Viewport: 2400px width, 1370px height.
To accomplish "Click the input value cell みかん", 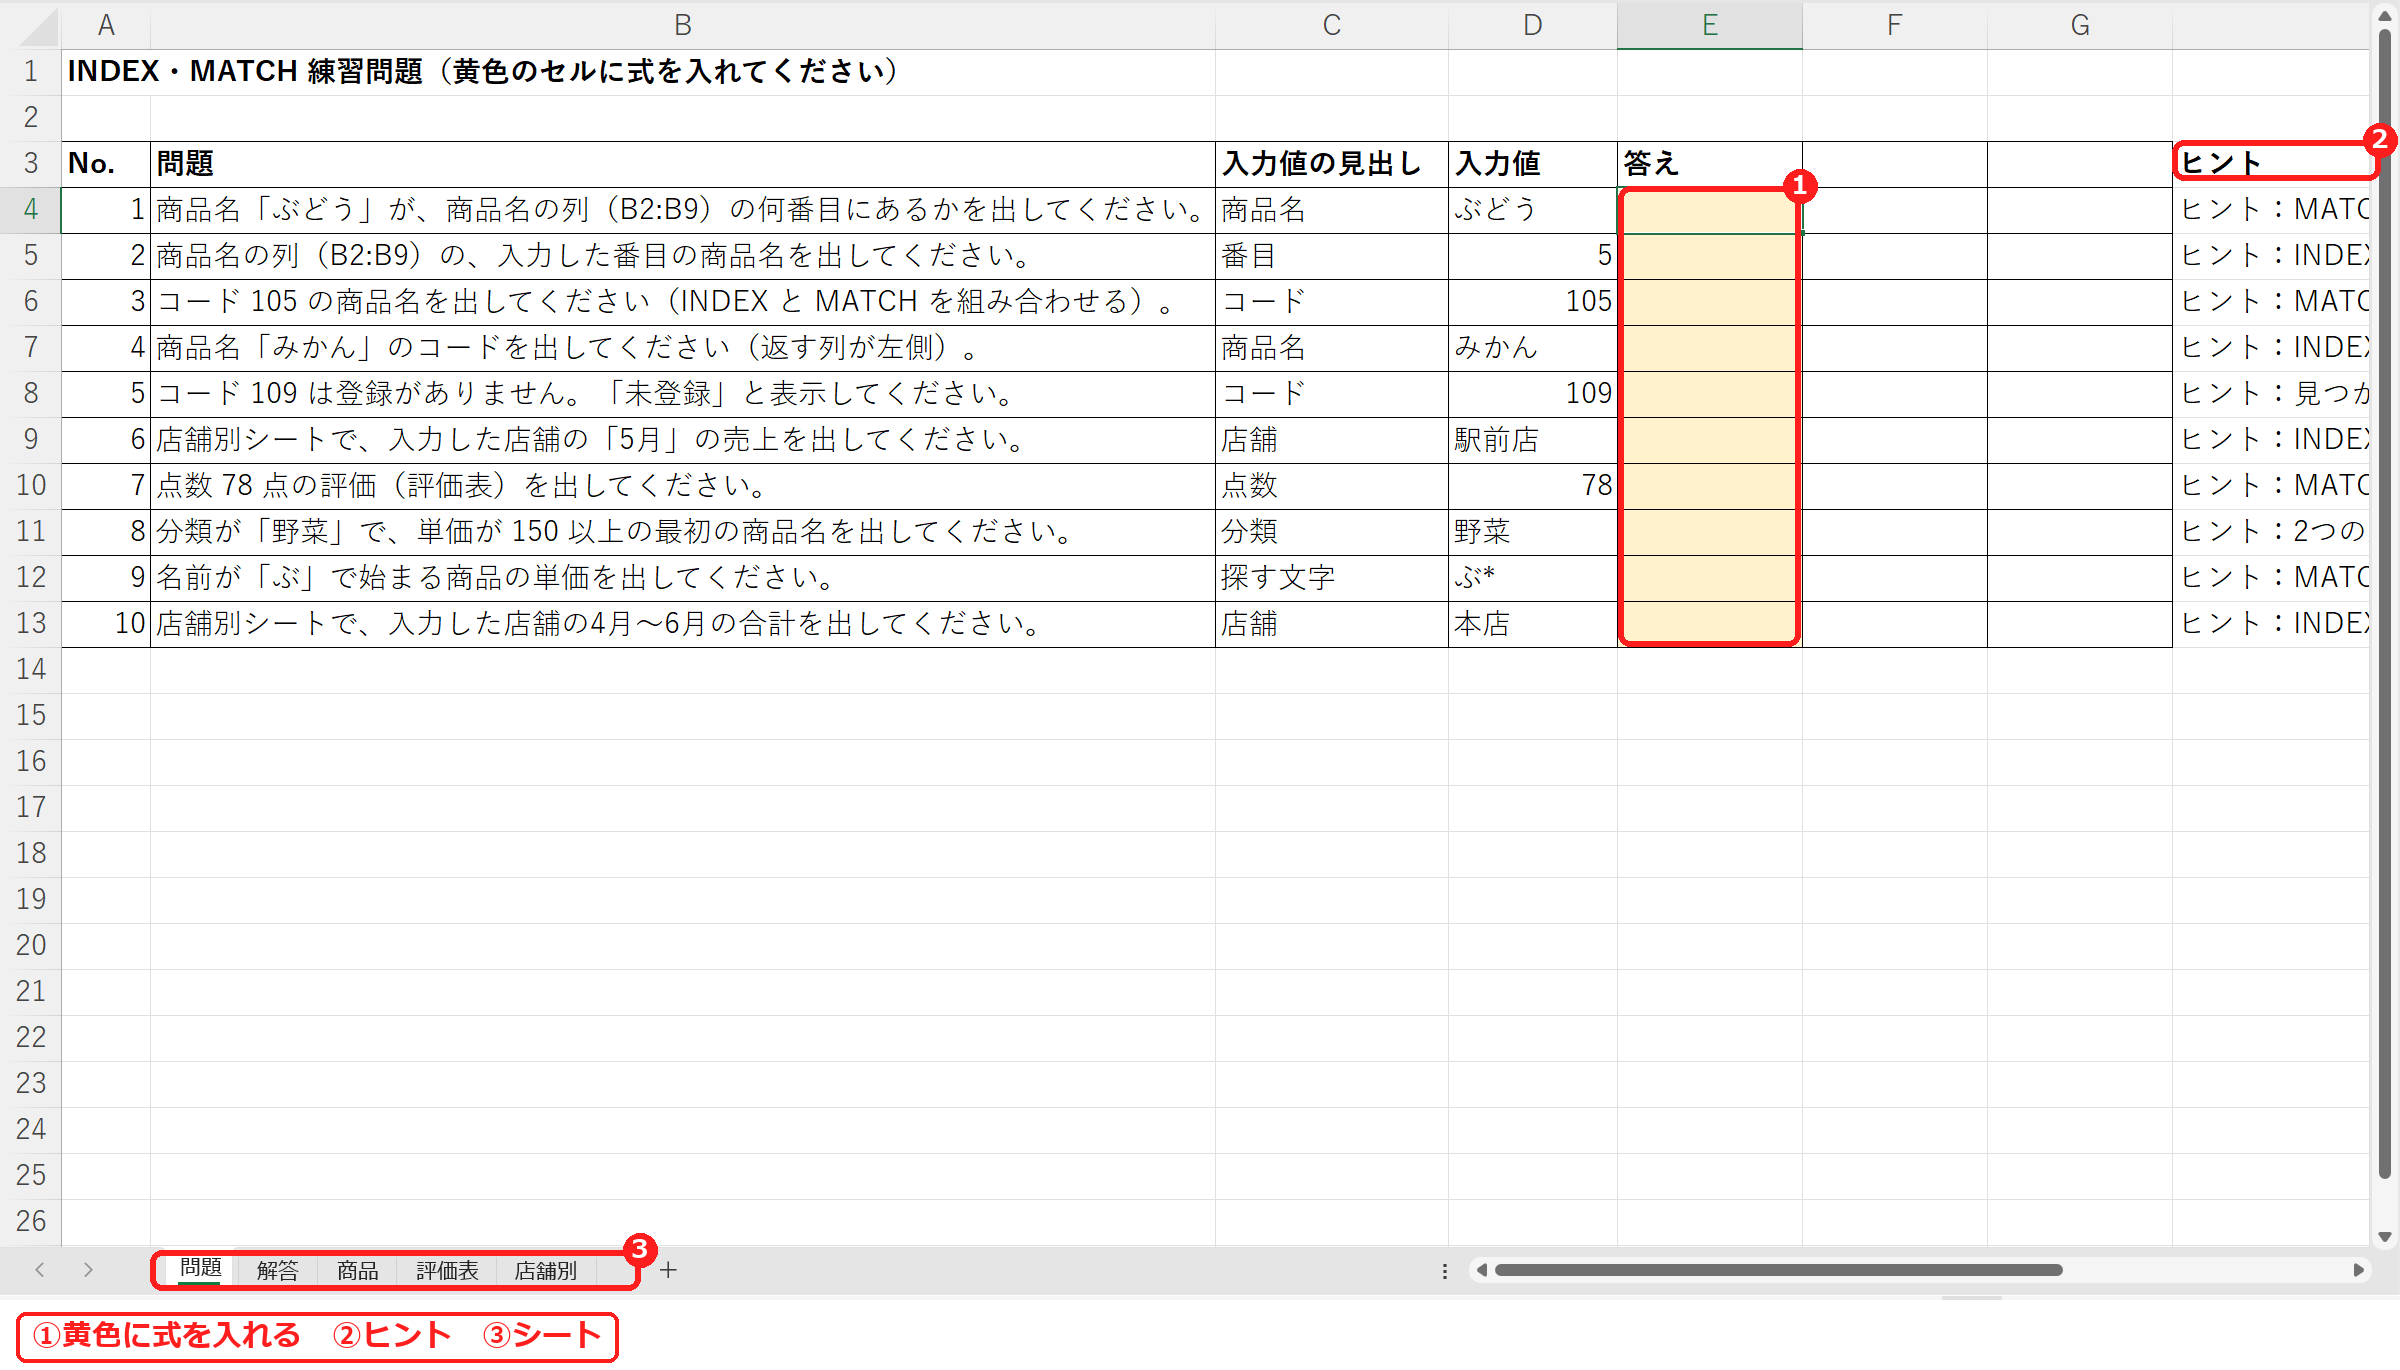I will pyautogui.click(x=1533, y=348).
